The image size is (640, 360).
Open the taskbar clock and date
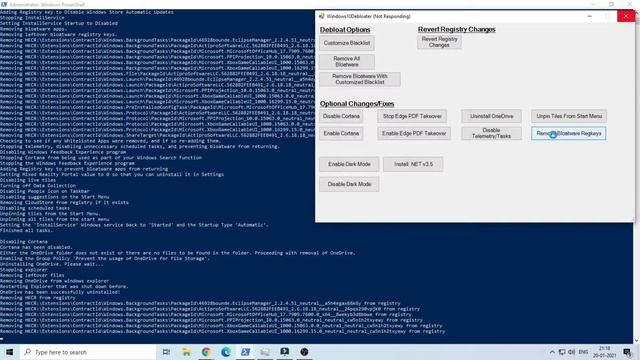(604, 352)
